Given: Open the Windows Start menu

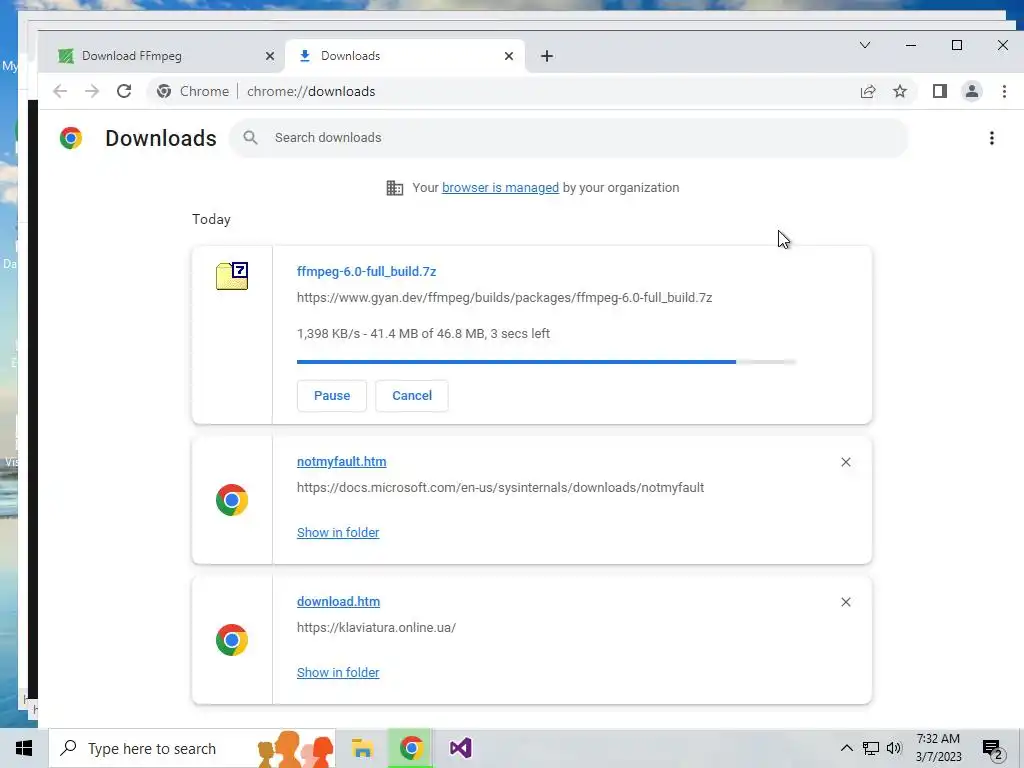Looking at the screenshot, I should [24, 748].
